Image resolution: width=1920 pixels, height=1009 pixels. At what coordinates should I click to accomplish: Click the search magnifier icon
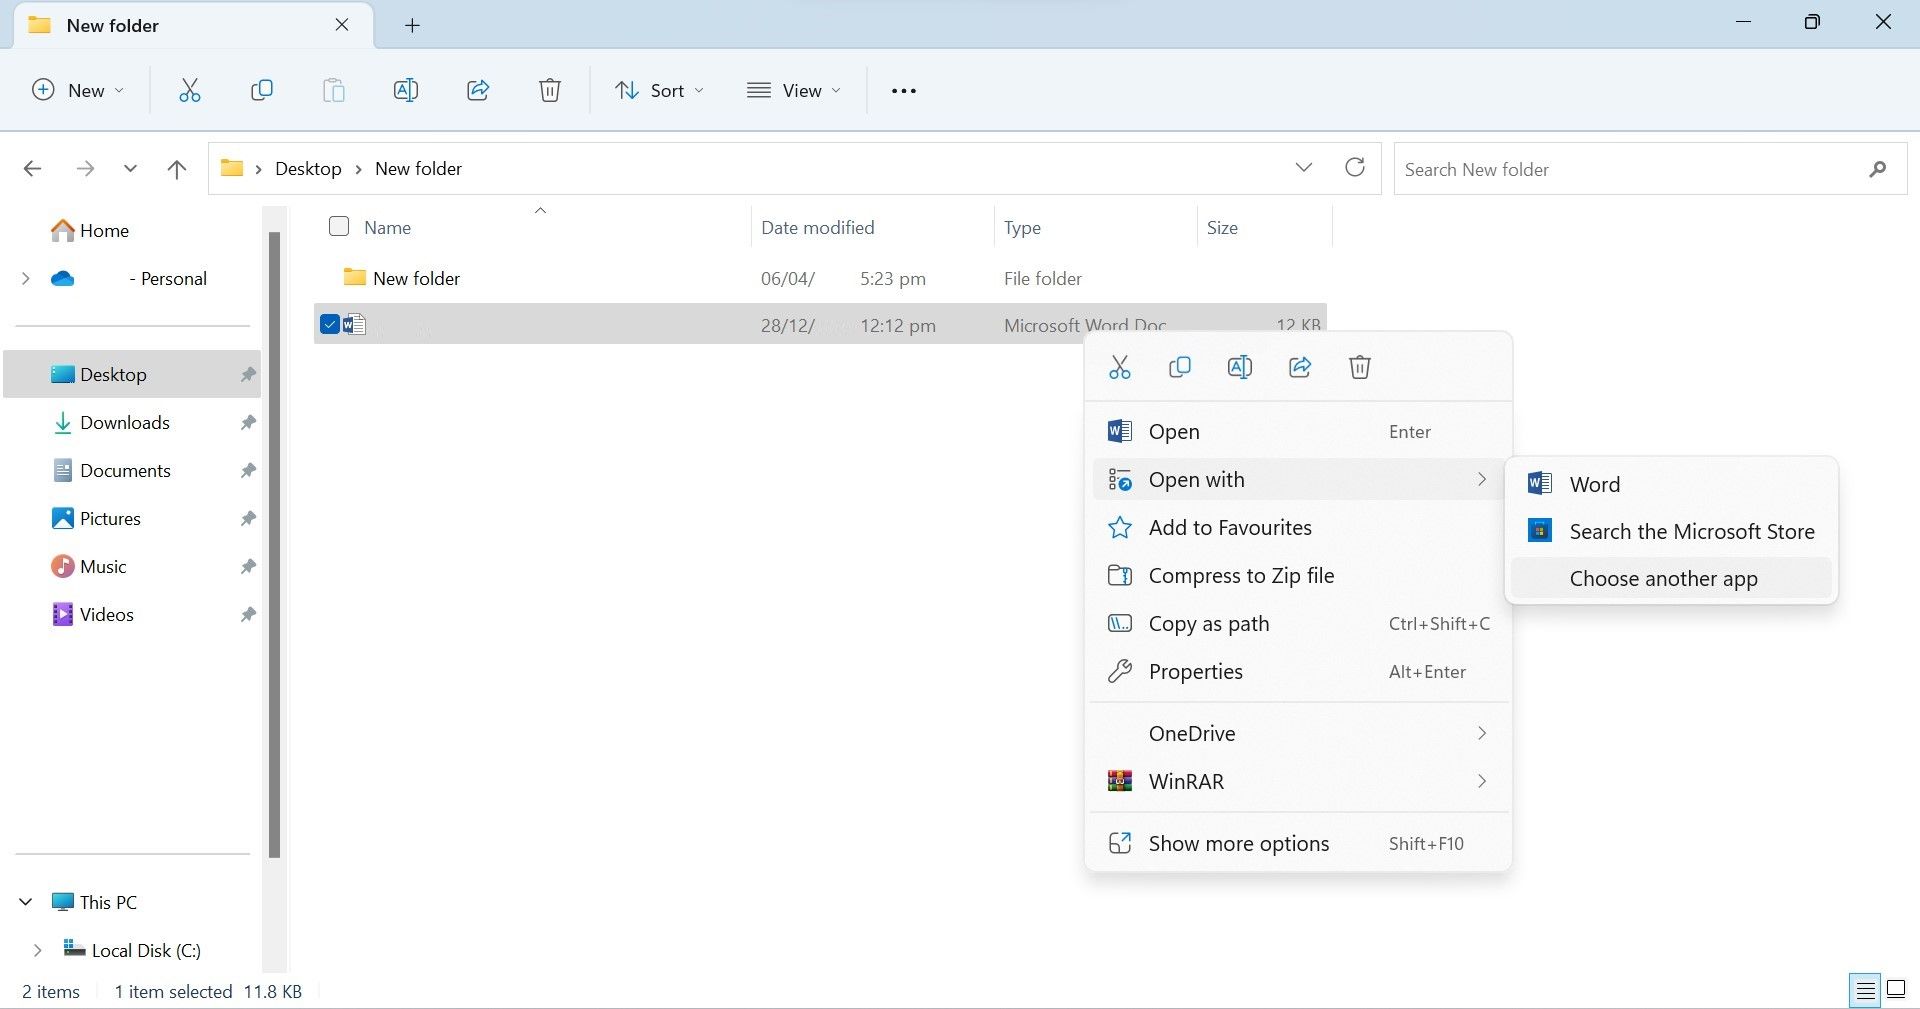1878,169
